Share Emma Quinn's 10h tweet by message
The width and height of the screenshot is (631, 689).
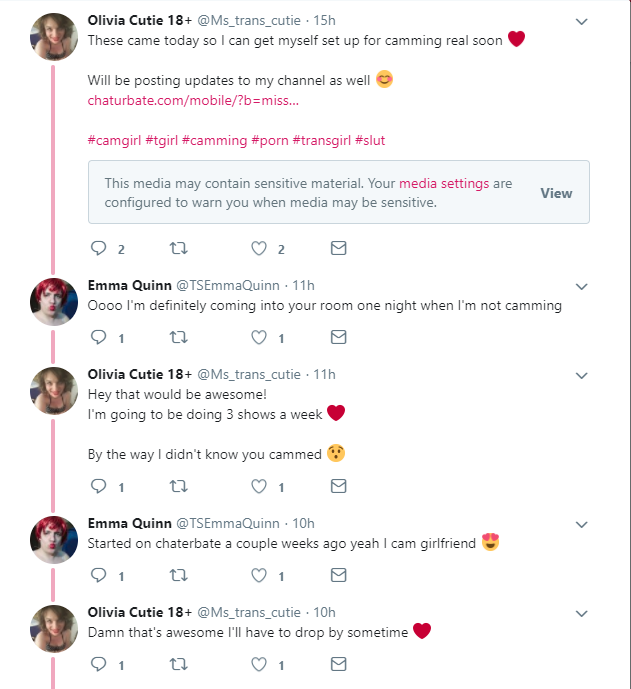(x=338, y=575)
